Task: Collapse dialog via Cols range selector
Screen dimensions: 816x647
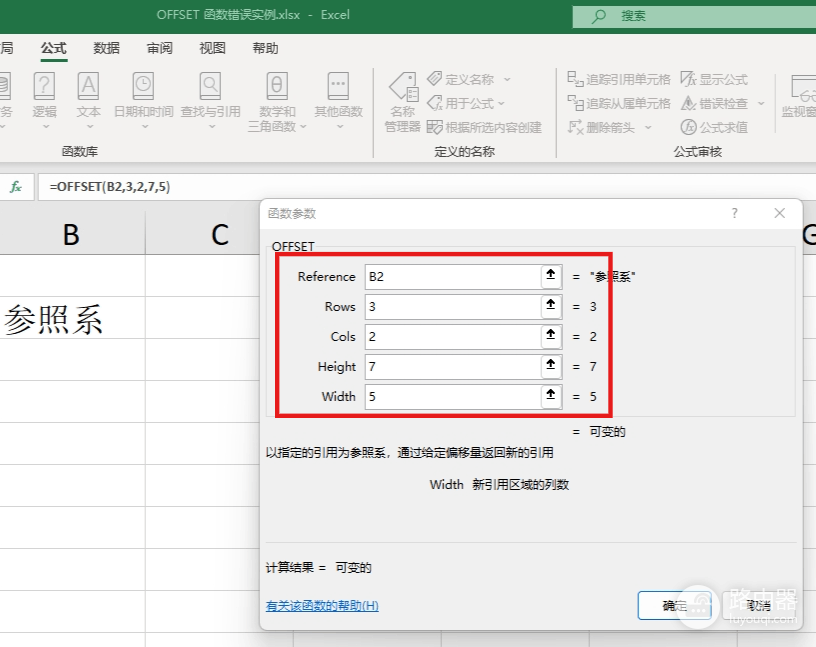Action: click(x=551, y=336)
